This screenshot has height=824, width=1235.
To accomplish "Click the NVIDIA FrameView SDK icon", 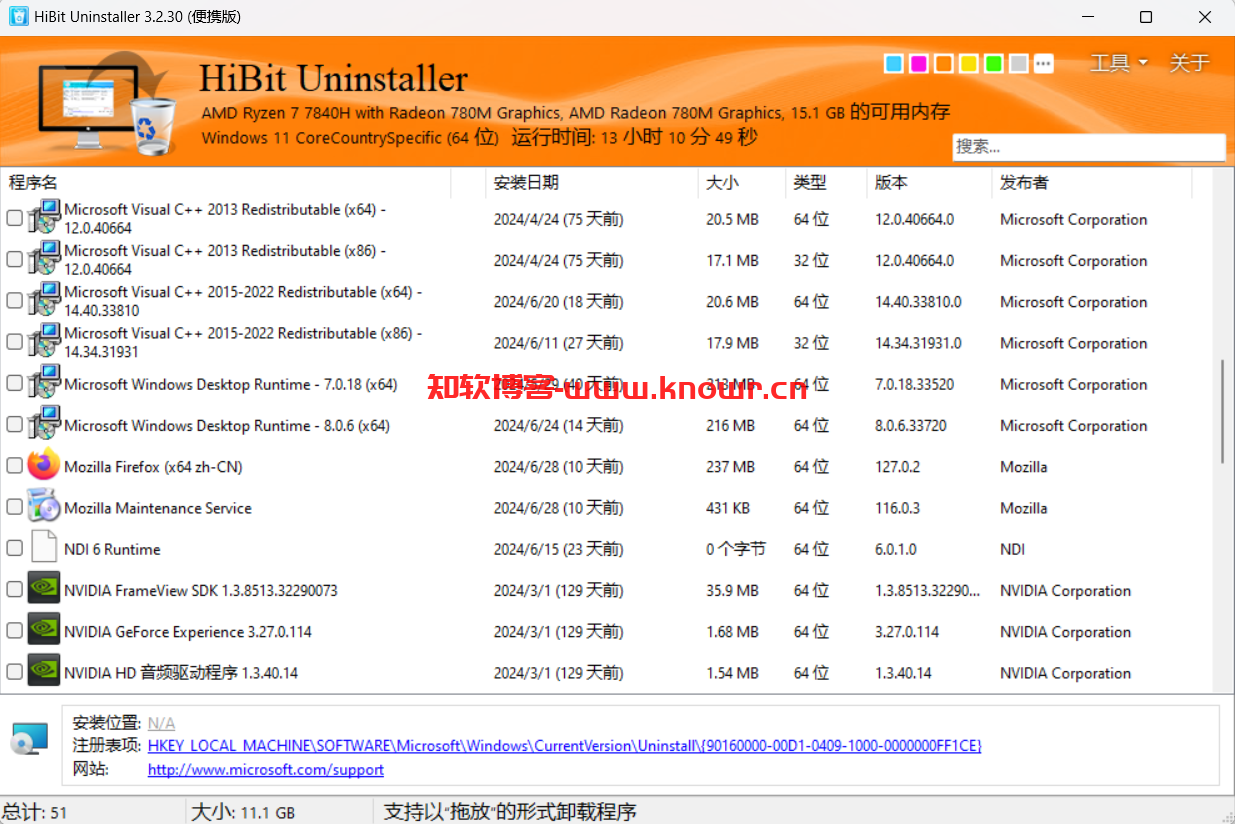I will pos(44,589).
